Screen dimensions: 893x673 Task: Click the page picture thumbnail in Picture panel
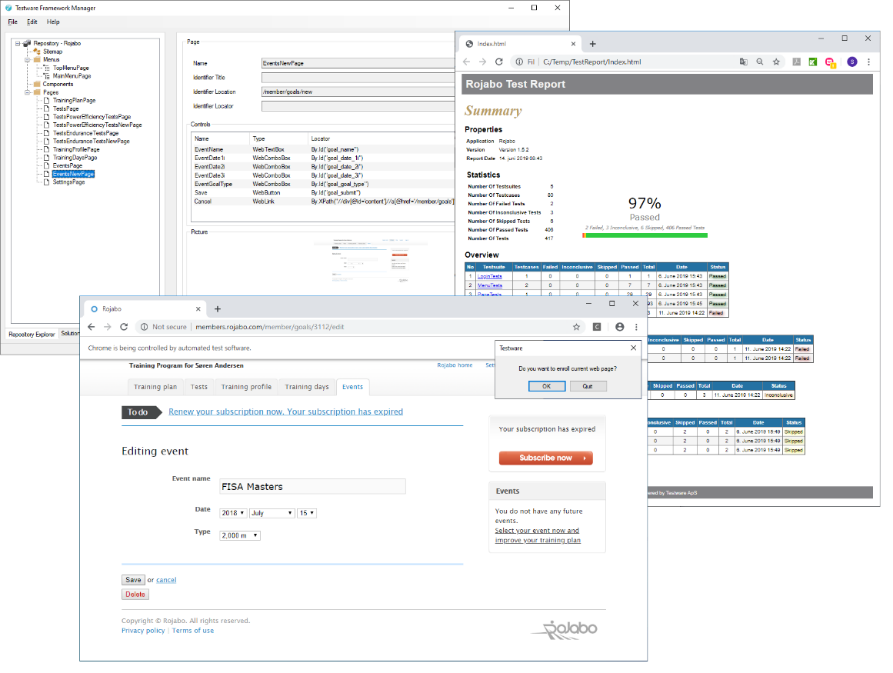coord(370,261)
